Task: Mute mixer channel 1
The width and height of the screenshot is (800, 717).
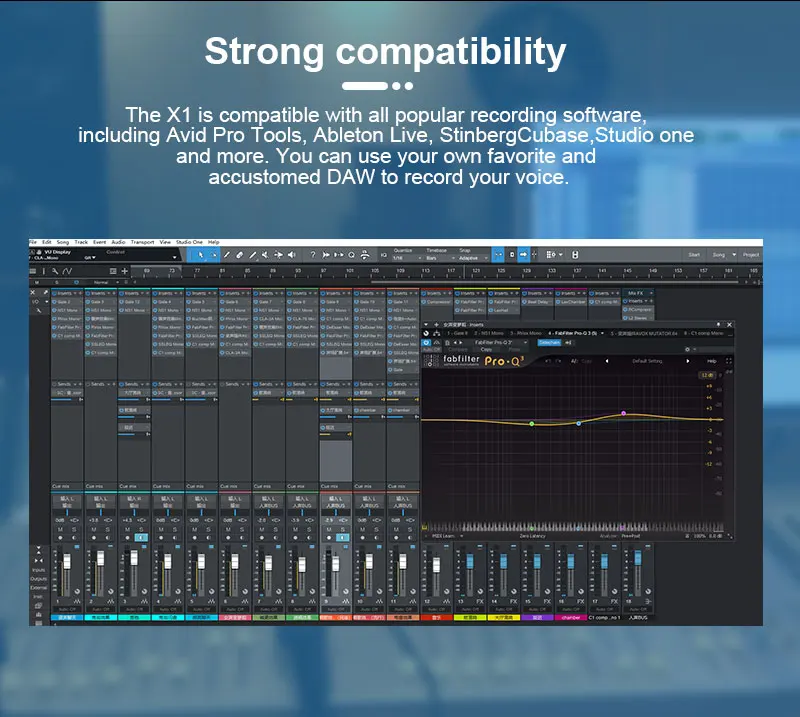Action: [61, 530]
